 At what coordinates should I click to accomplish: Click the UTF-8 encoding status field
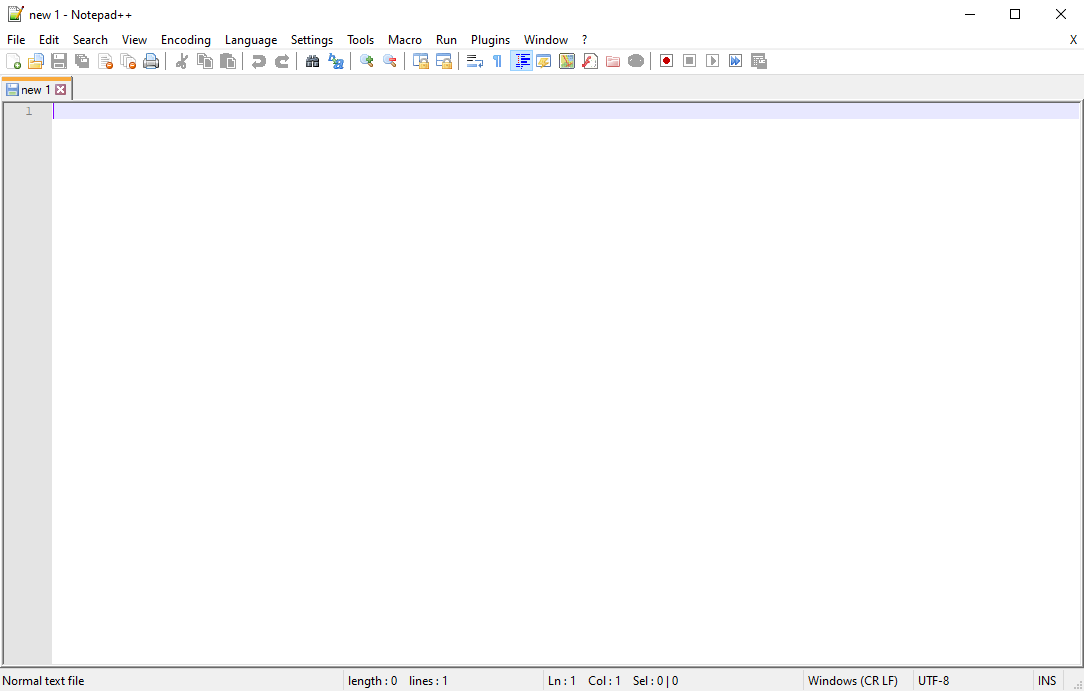coord(973,681)
